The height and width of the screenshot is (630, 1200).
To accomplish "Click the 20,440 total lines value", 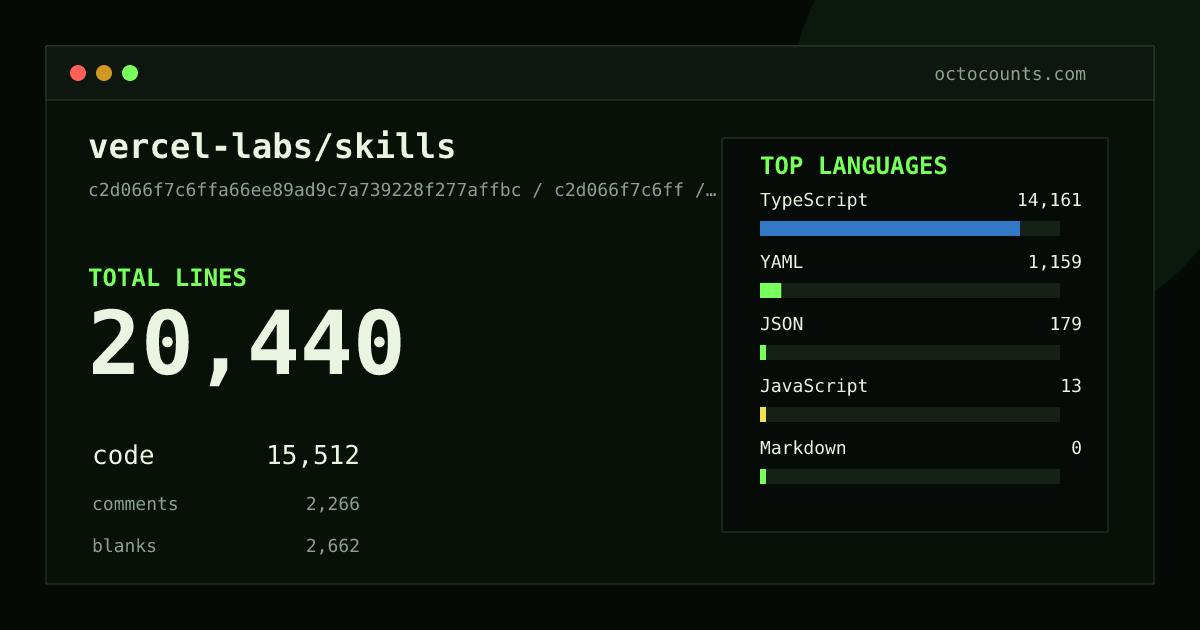I will (247, 345).
